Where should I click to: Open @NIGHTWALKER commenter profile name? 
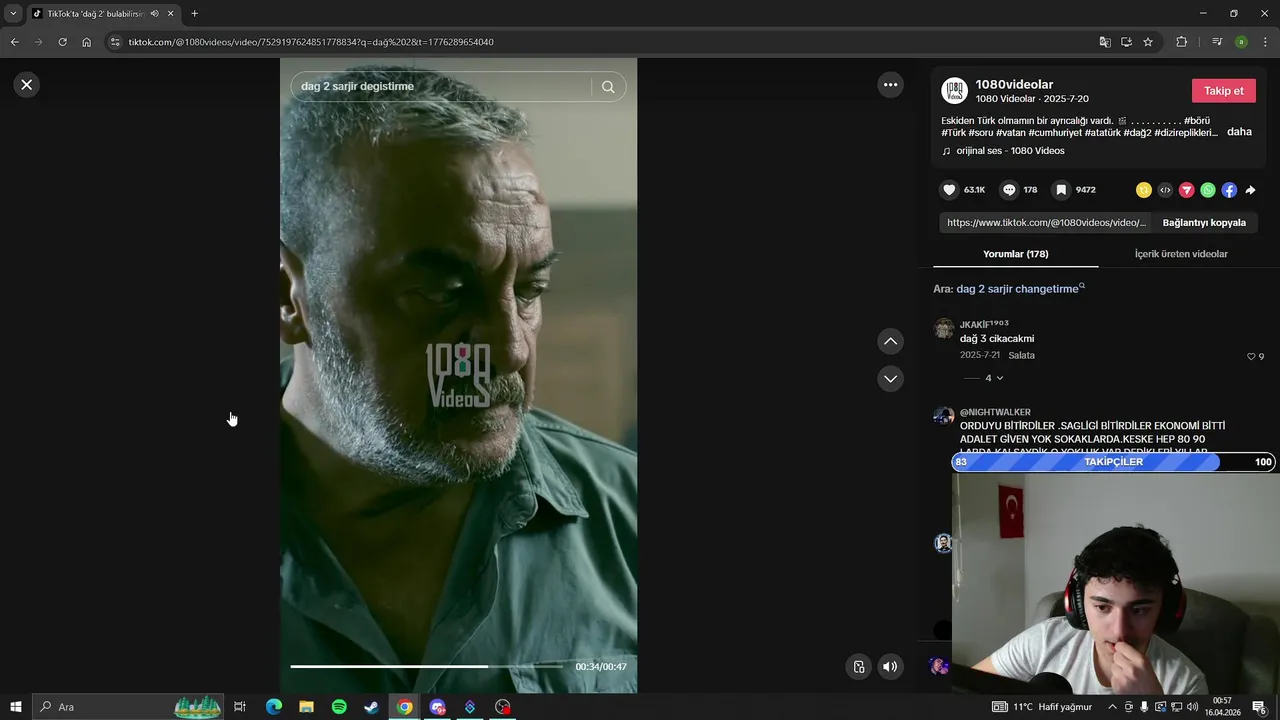click(x=995, y=412)
